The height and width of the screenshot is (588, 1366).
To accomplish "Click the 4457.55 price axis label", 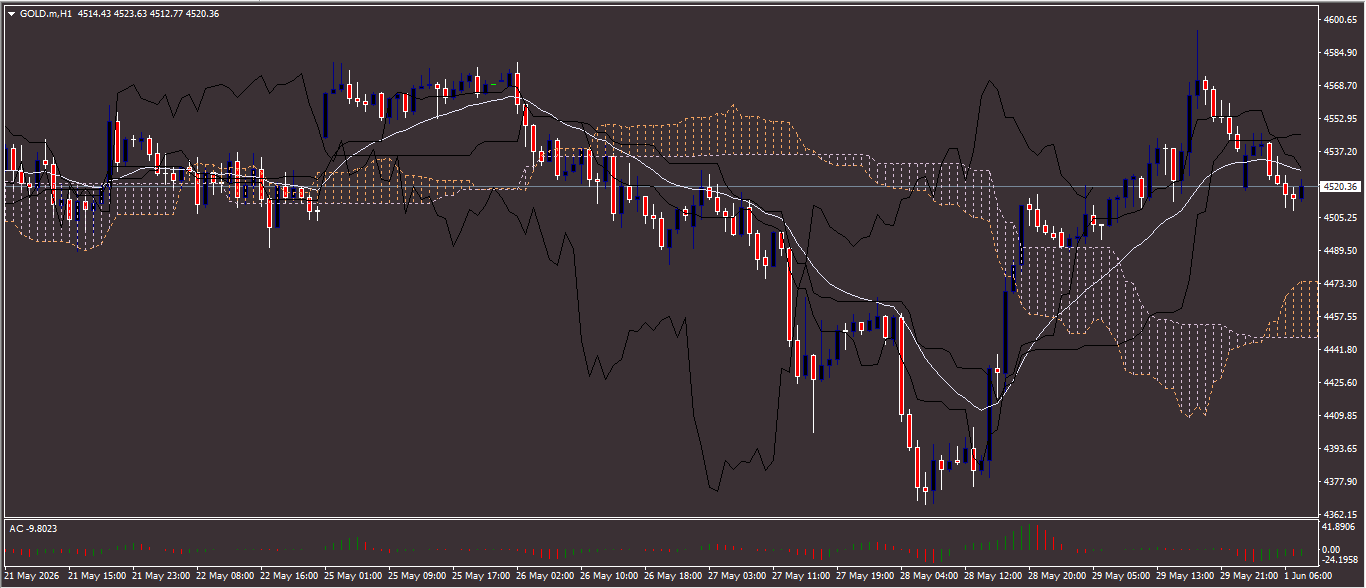I will 1339,317.
